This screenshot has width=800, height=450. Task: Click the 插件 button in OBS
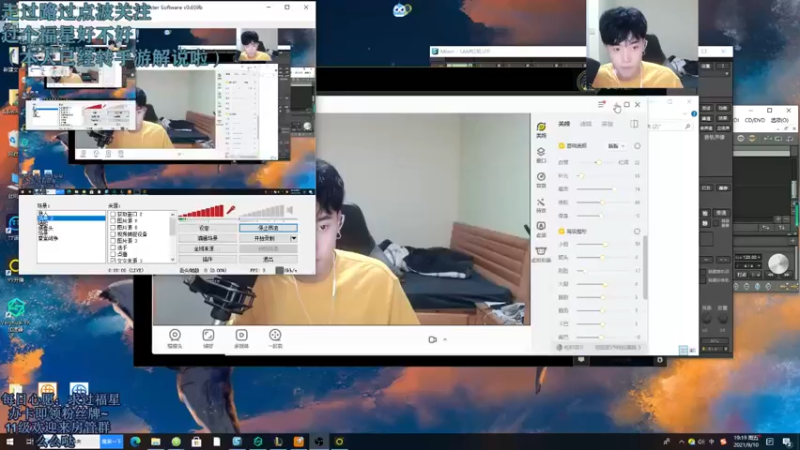[207, 259]
